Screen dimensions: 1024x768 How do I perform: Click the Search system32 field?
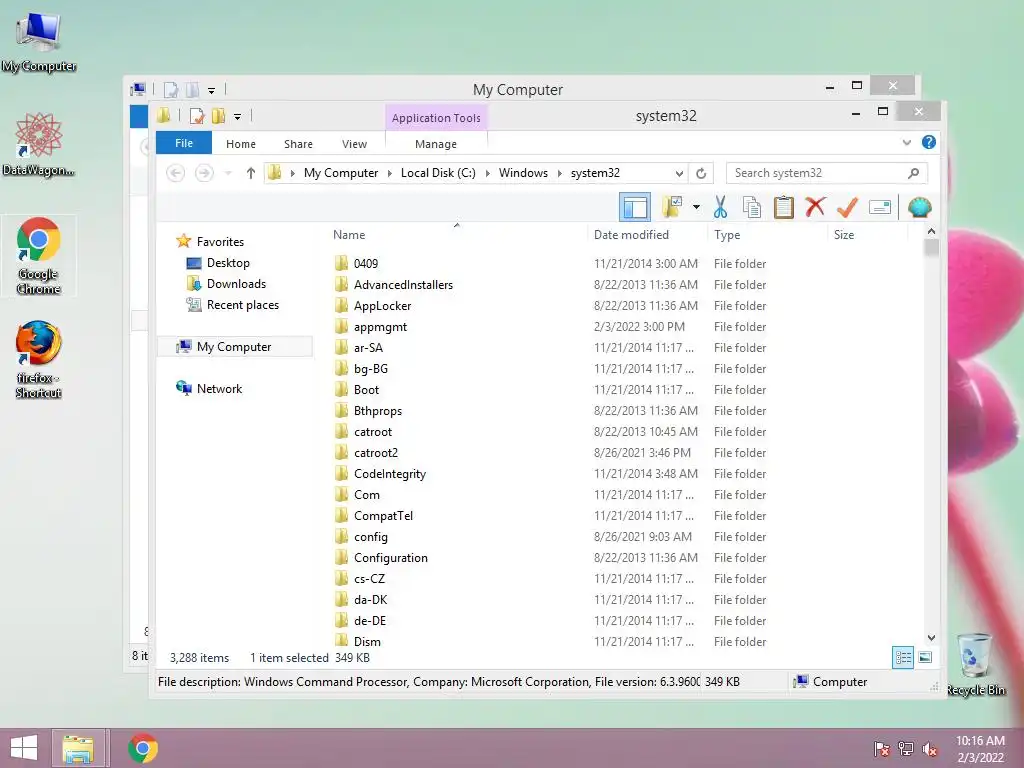[816, 173]
